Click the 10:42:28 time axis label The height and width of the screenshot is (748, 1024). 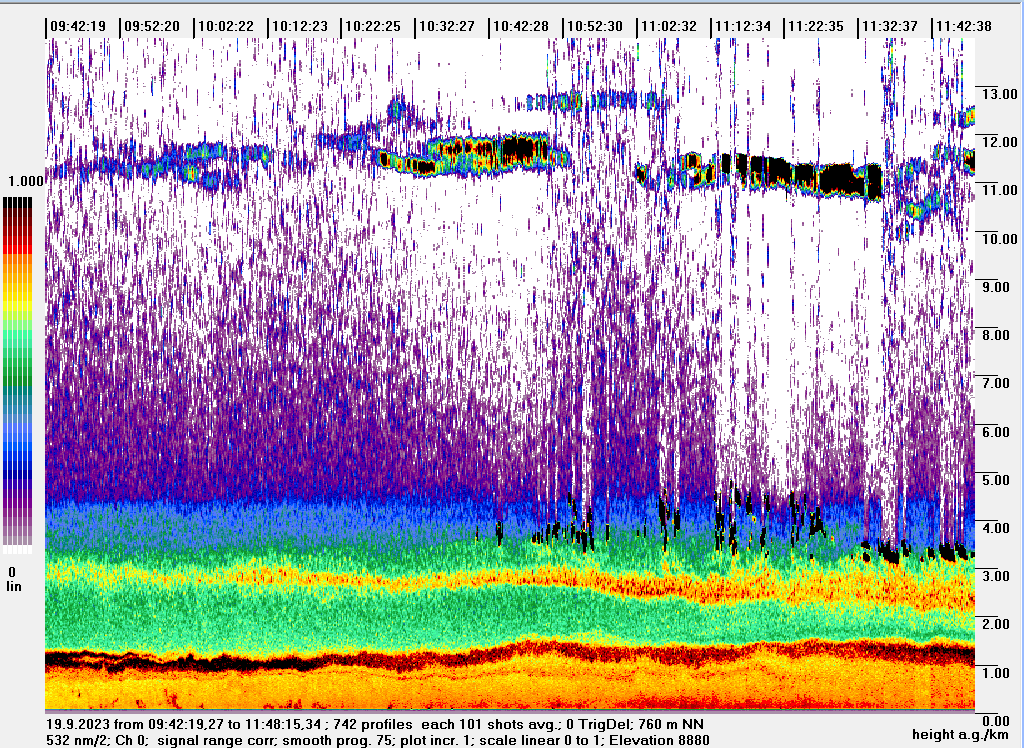pyautogui.click(x=520, y=27)
